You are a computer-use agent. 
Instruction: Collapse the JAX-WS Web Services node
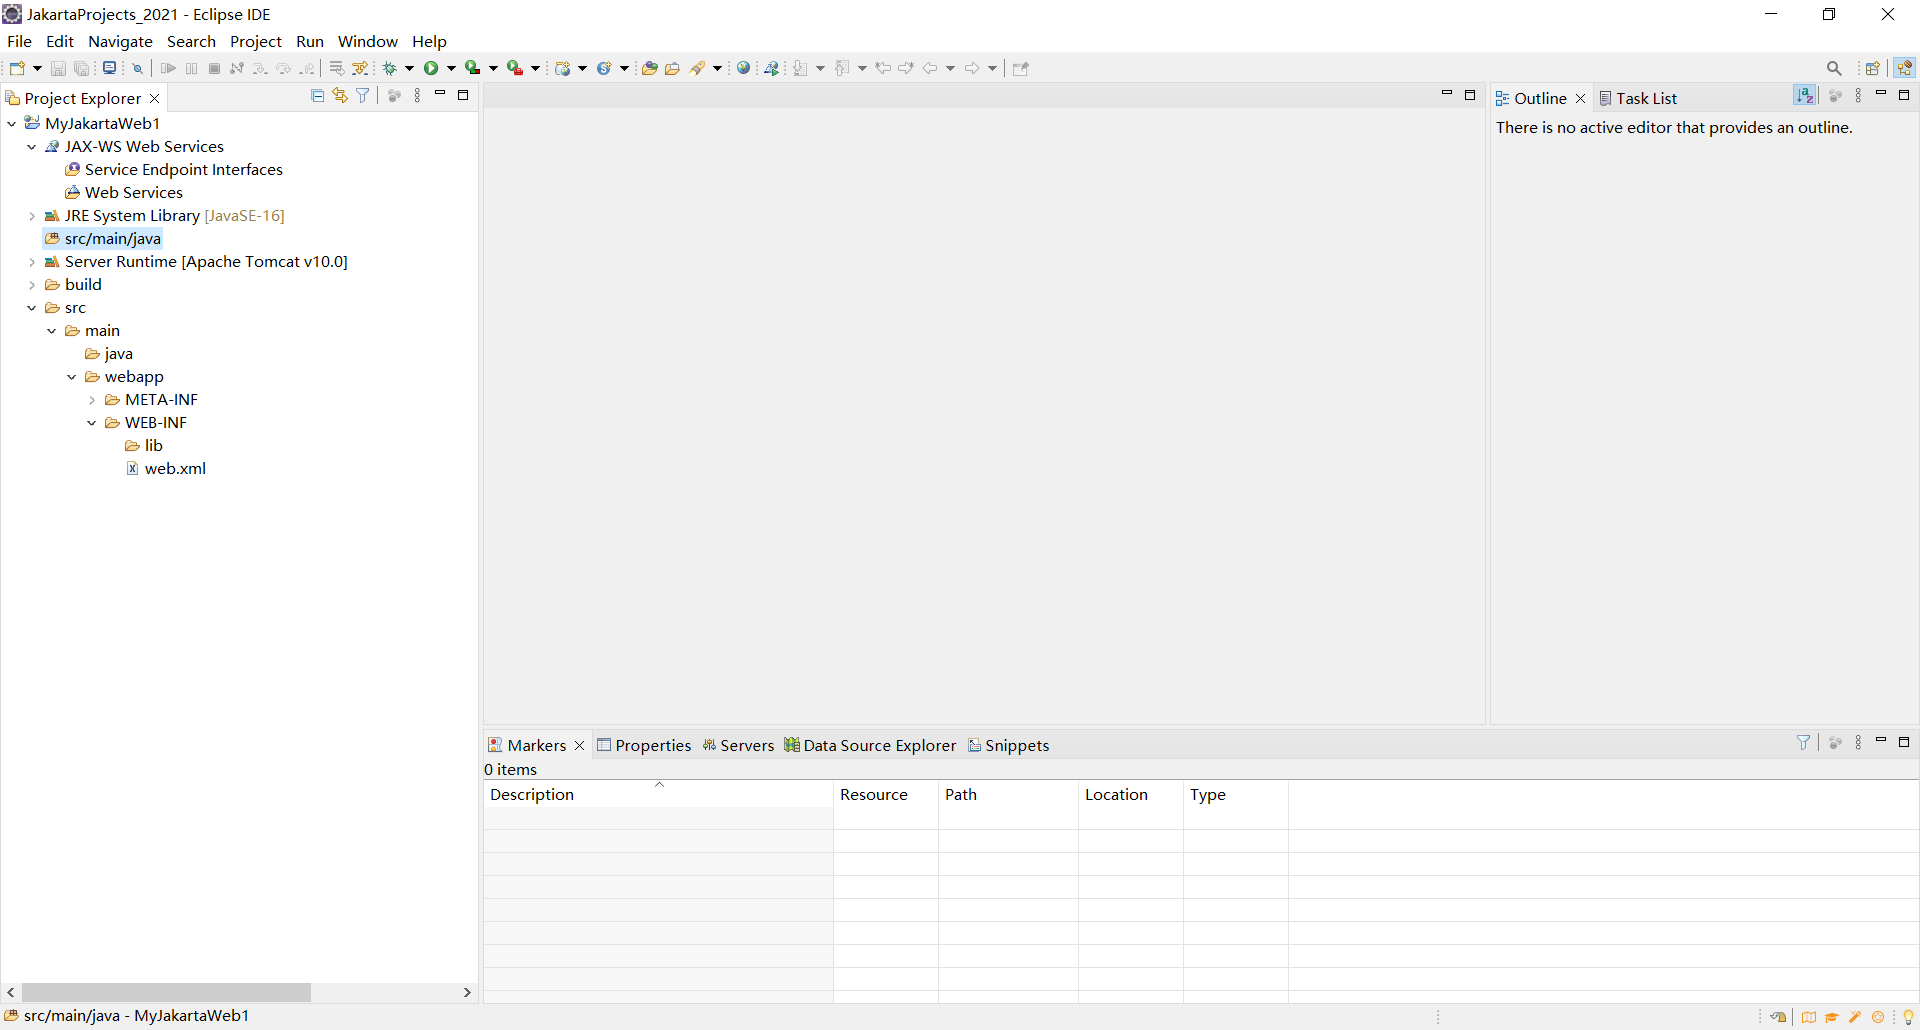click(32, 146)
